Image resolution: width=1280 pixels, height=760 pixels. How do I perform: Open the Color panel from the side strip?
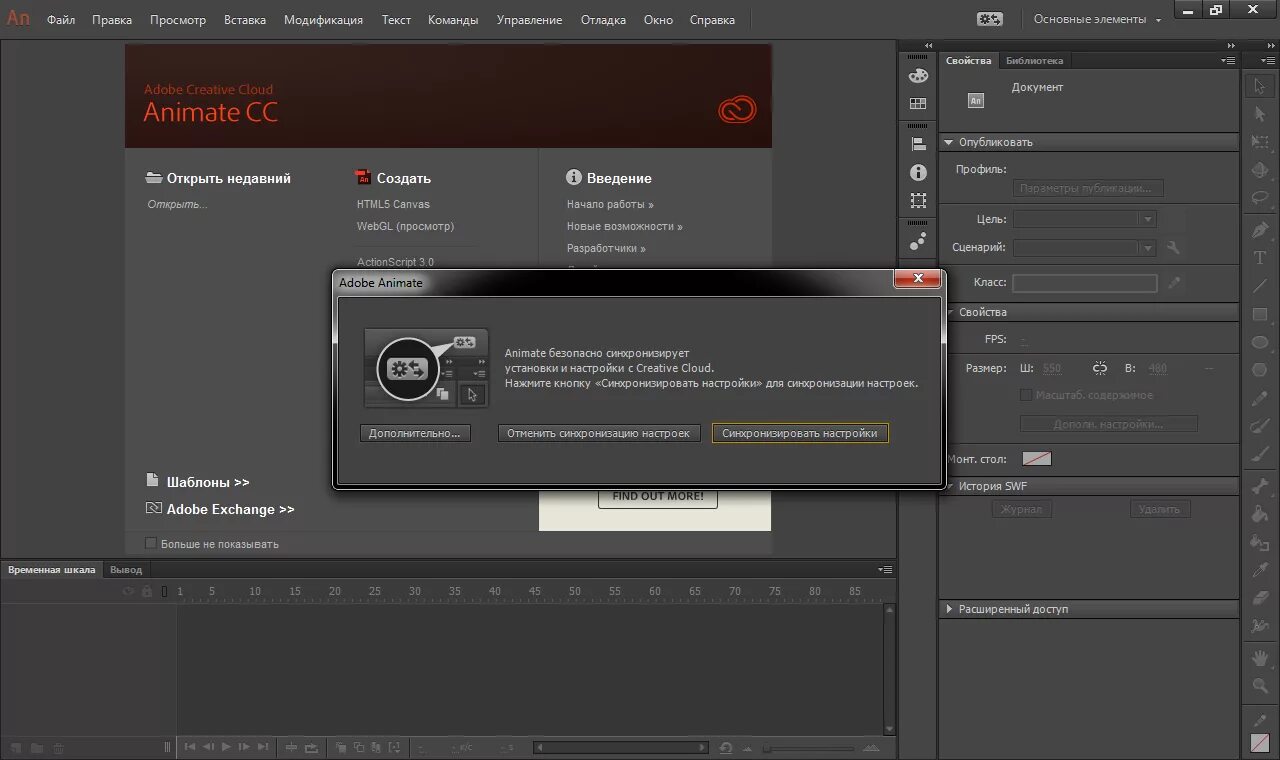coord(917,75)
